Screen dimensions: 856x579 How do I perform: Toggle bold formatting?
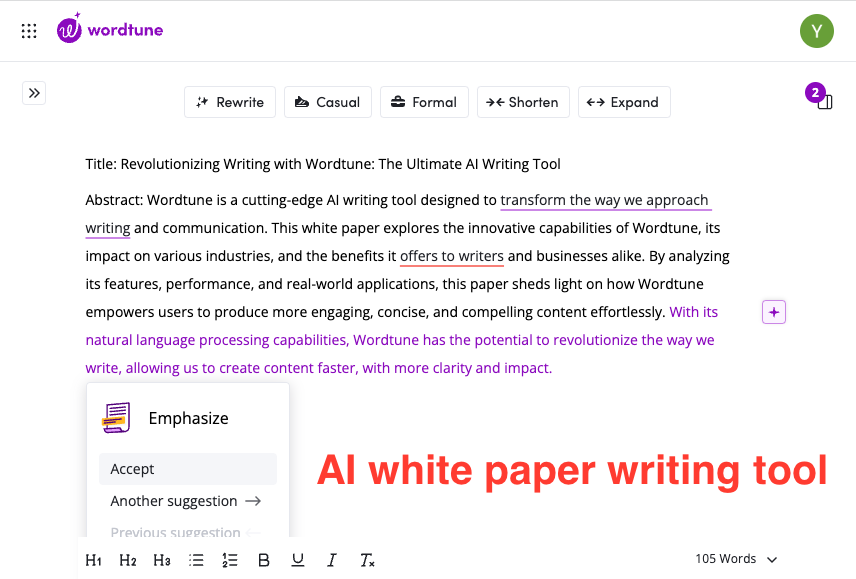click(x=263, y=560)
